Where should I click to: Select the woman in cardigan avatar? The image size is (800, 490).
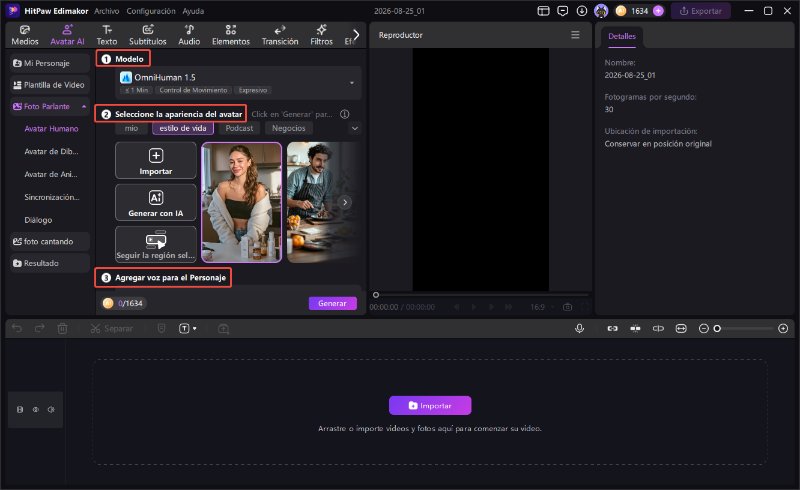[x=241, y=203]
